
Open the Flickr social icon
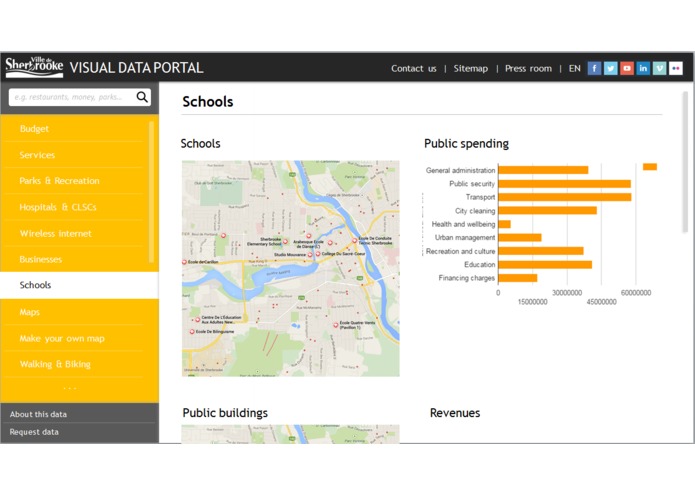676,68
